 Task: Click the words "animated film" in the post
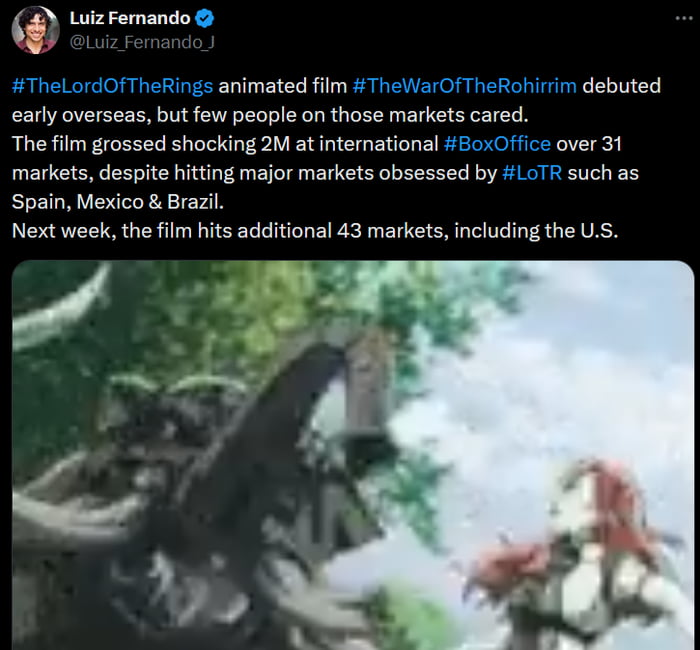pyautogui.click(x=283, y=86)
